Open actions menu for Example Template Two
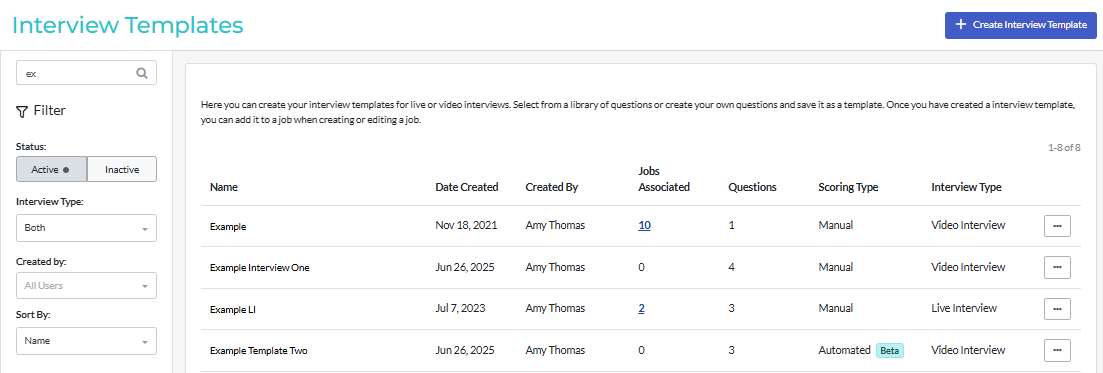This screenshot has height=373, width=1103. pyautogui.click(x=1057, y=350)
